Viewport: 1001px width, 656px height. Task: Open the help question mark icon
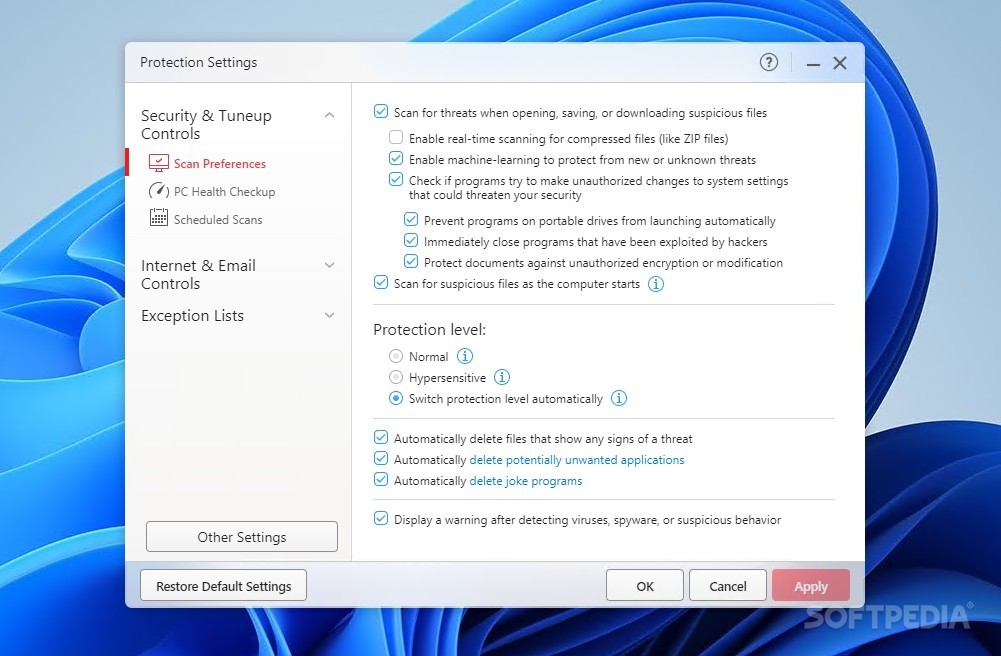pos(769,63)
